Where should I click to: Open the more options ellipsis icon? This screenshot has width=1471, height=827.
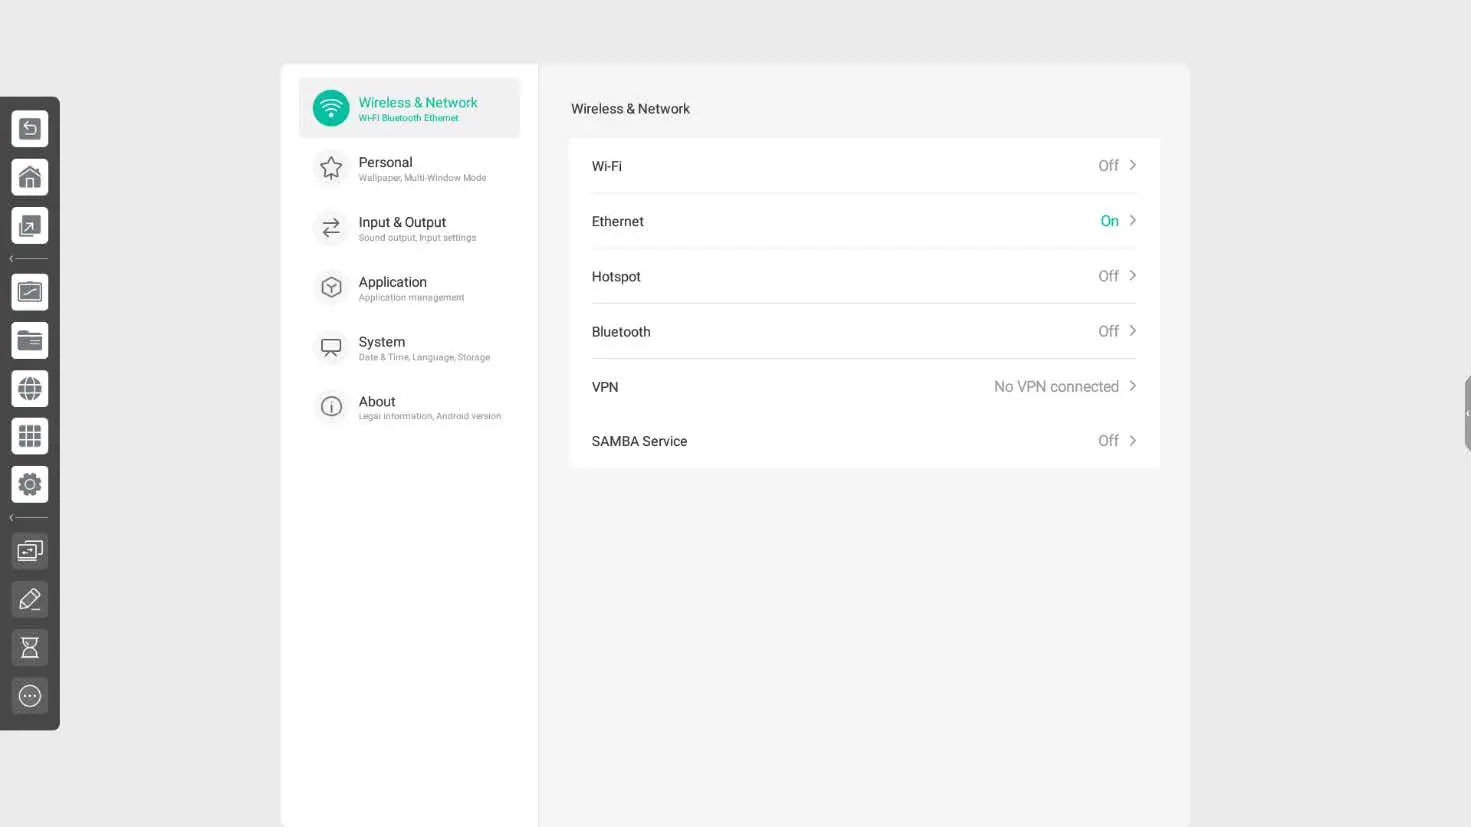click(30, 696)
